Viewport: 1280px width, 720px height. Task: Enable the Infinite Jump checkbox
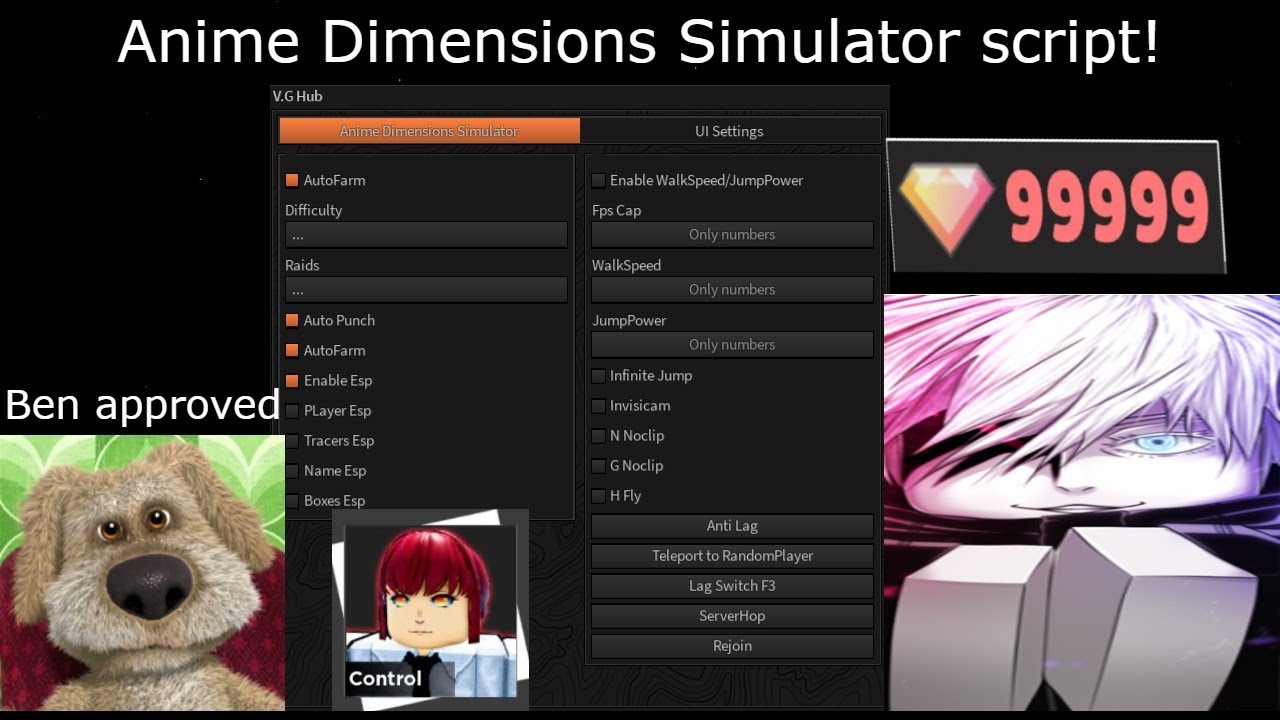(598, 376)
